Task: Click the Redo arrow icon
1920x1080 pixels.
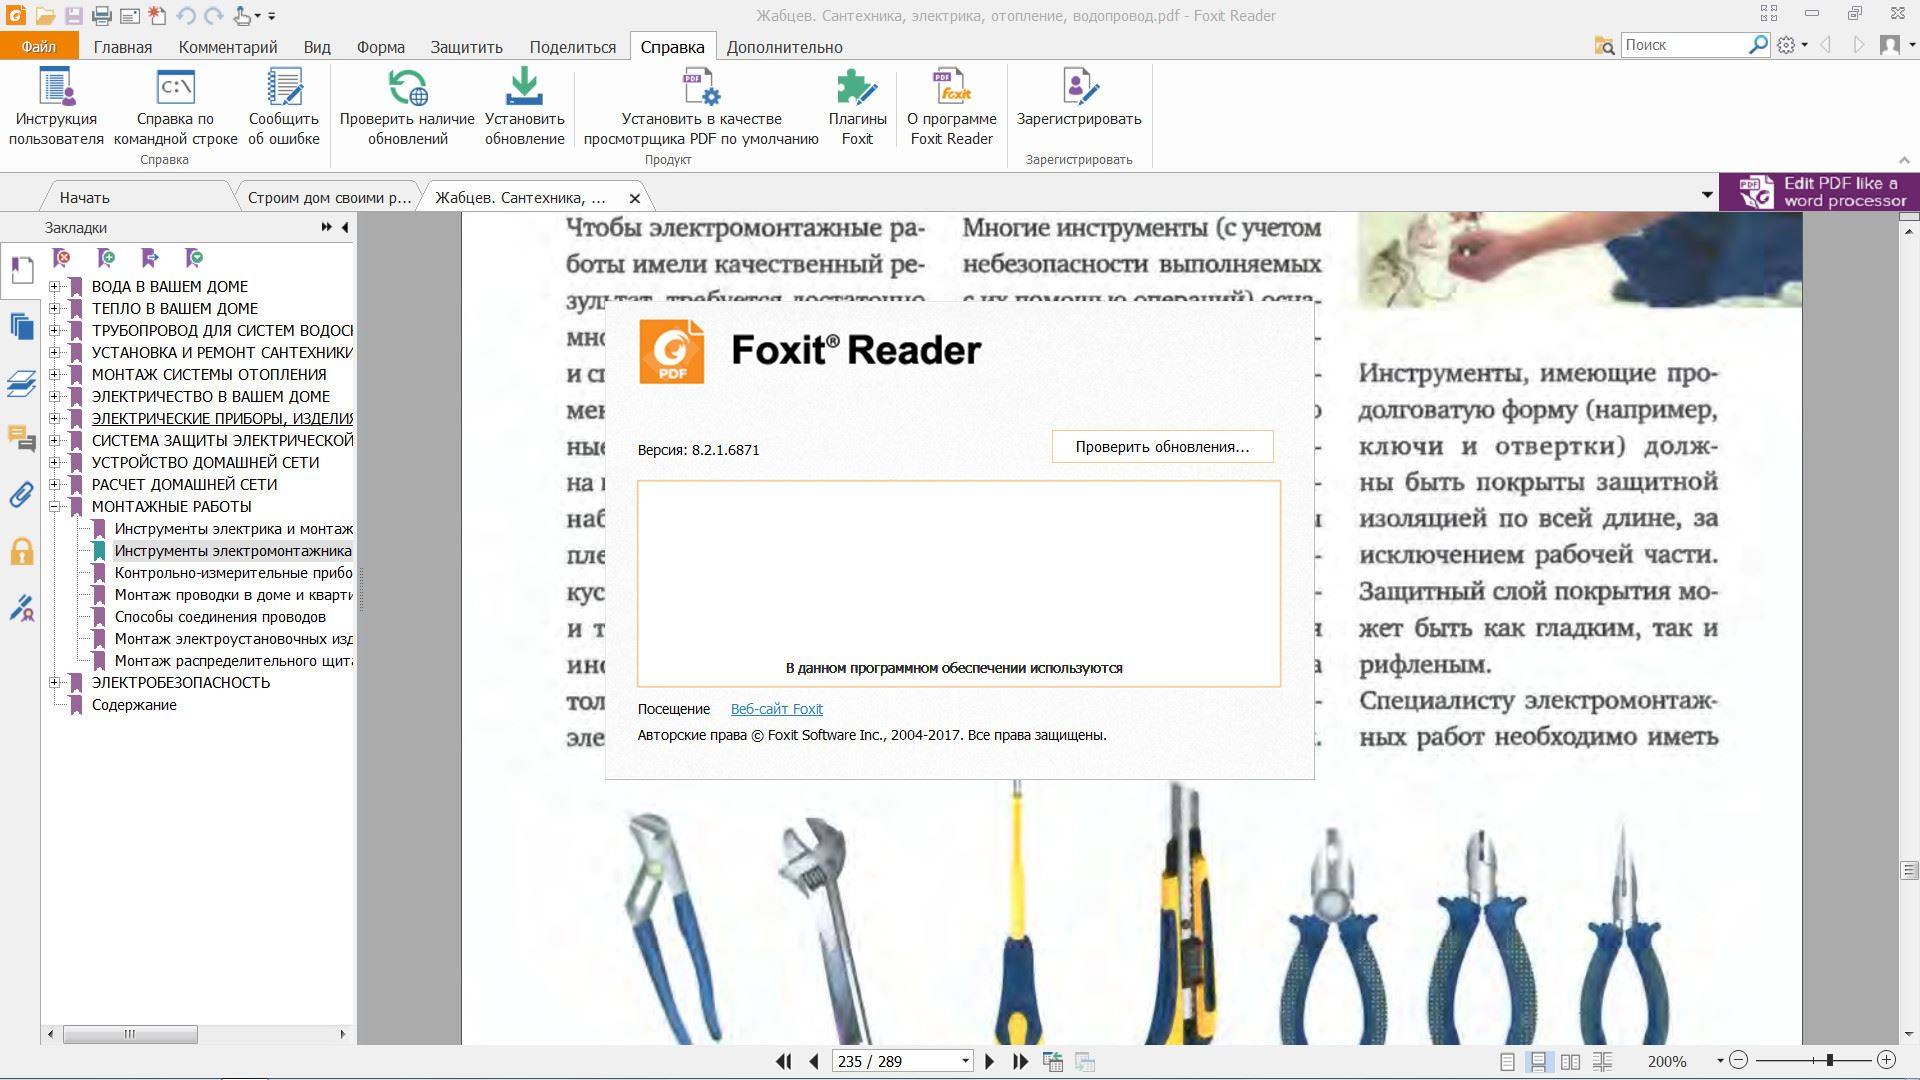Action: (x=213, y=15)
